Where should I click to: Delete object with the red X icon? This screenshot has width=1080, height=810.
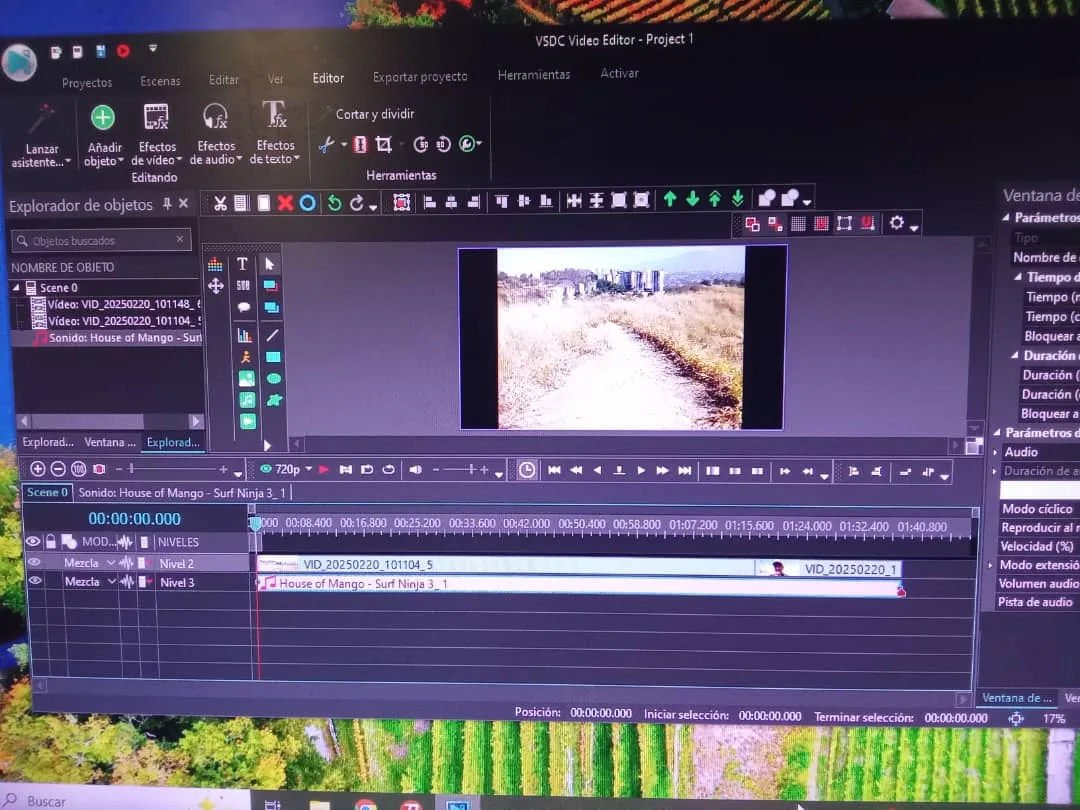285,202
